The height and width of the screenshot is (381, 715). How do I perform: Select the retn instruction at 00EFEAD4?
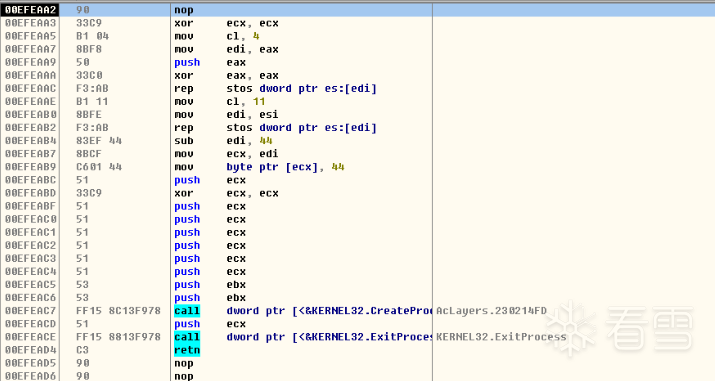(x=187, y=350)
